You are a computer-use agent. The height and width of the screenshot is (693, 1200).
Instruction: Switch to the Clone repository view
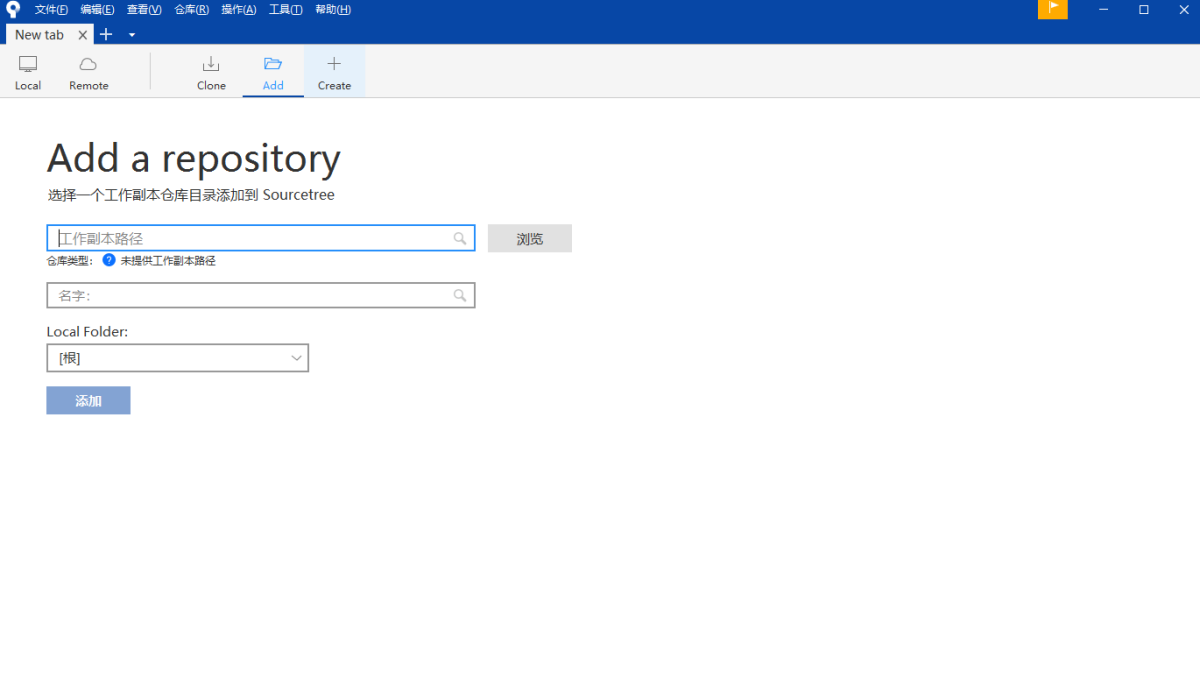[x=211, y=71]
